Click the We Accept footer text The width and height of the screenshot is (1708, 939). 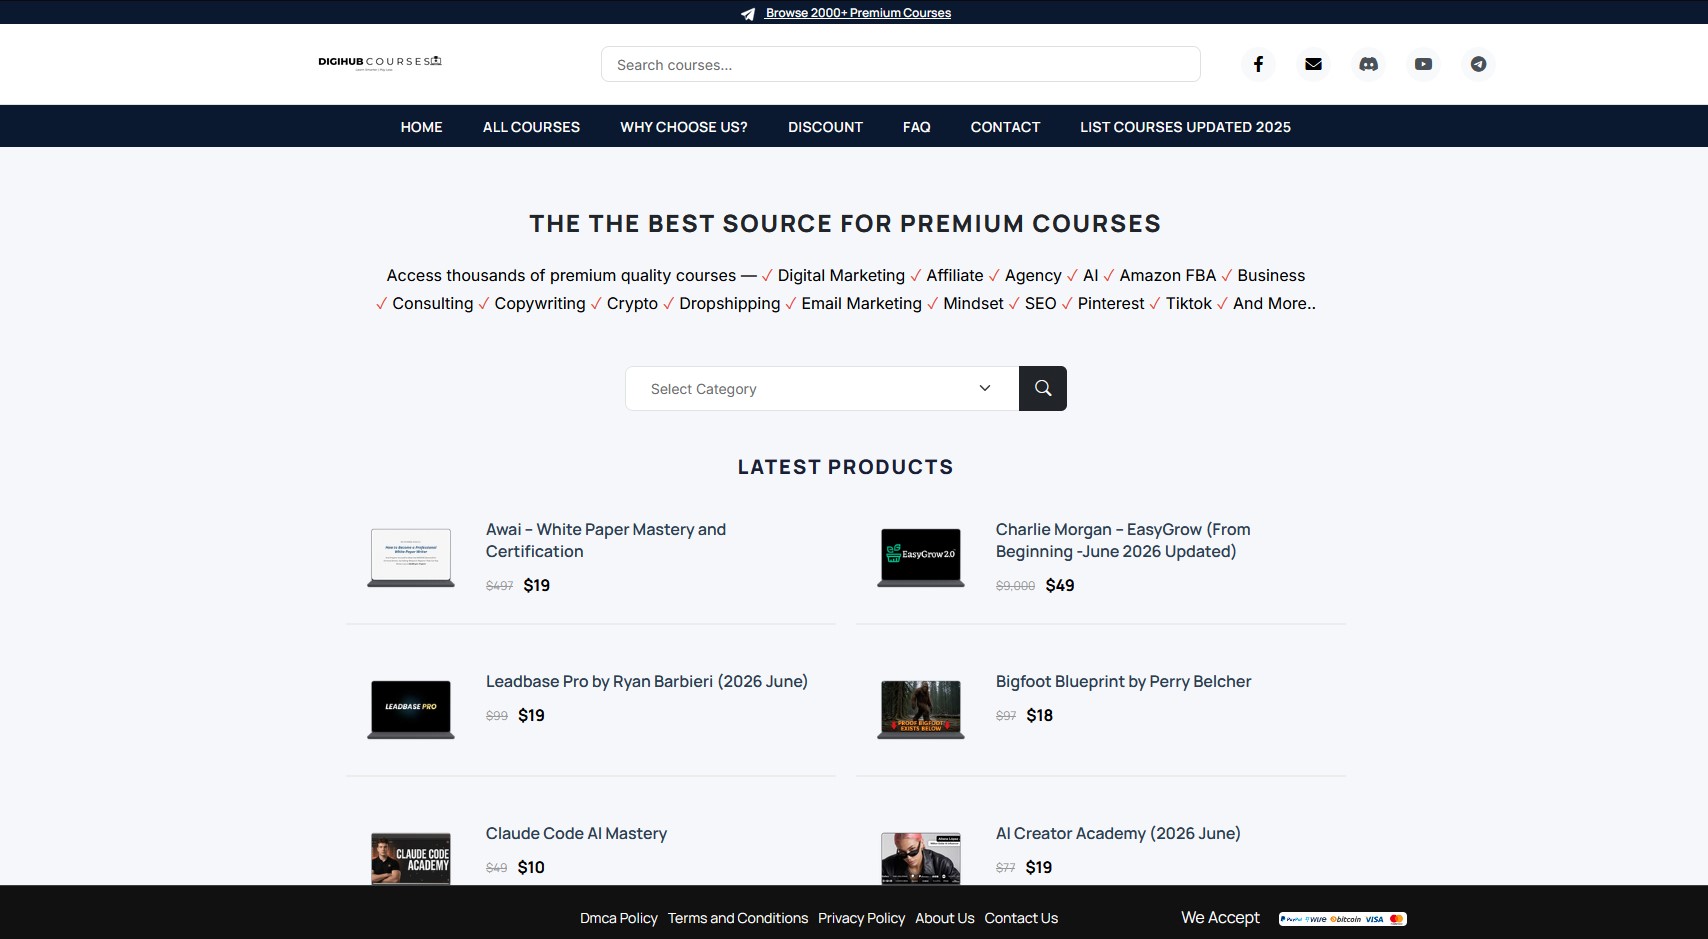1220,917
